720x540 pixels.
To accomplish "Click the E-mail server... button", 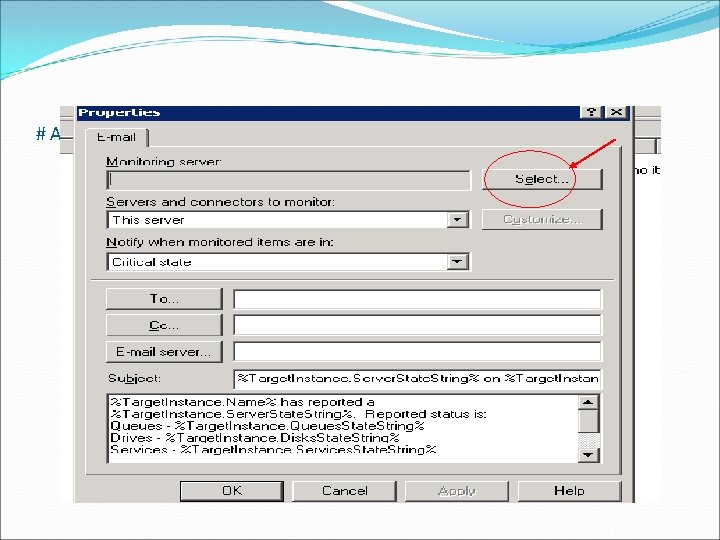I will click(164, 352).
